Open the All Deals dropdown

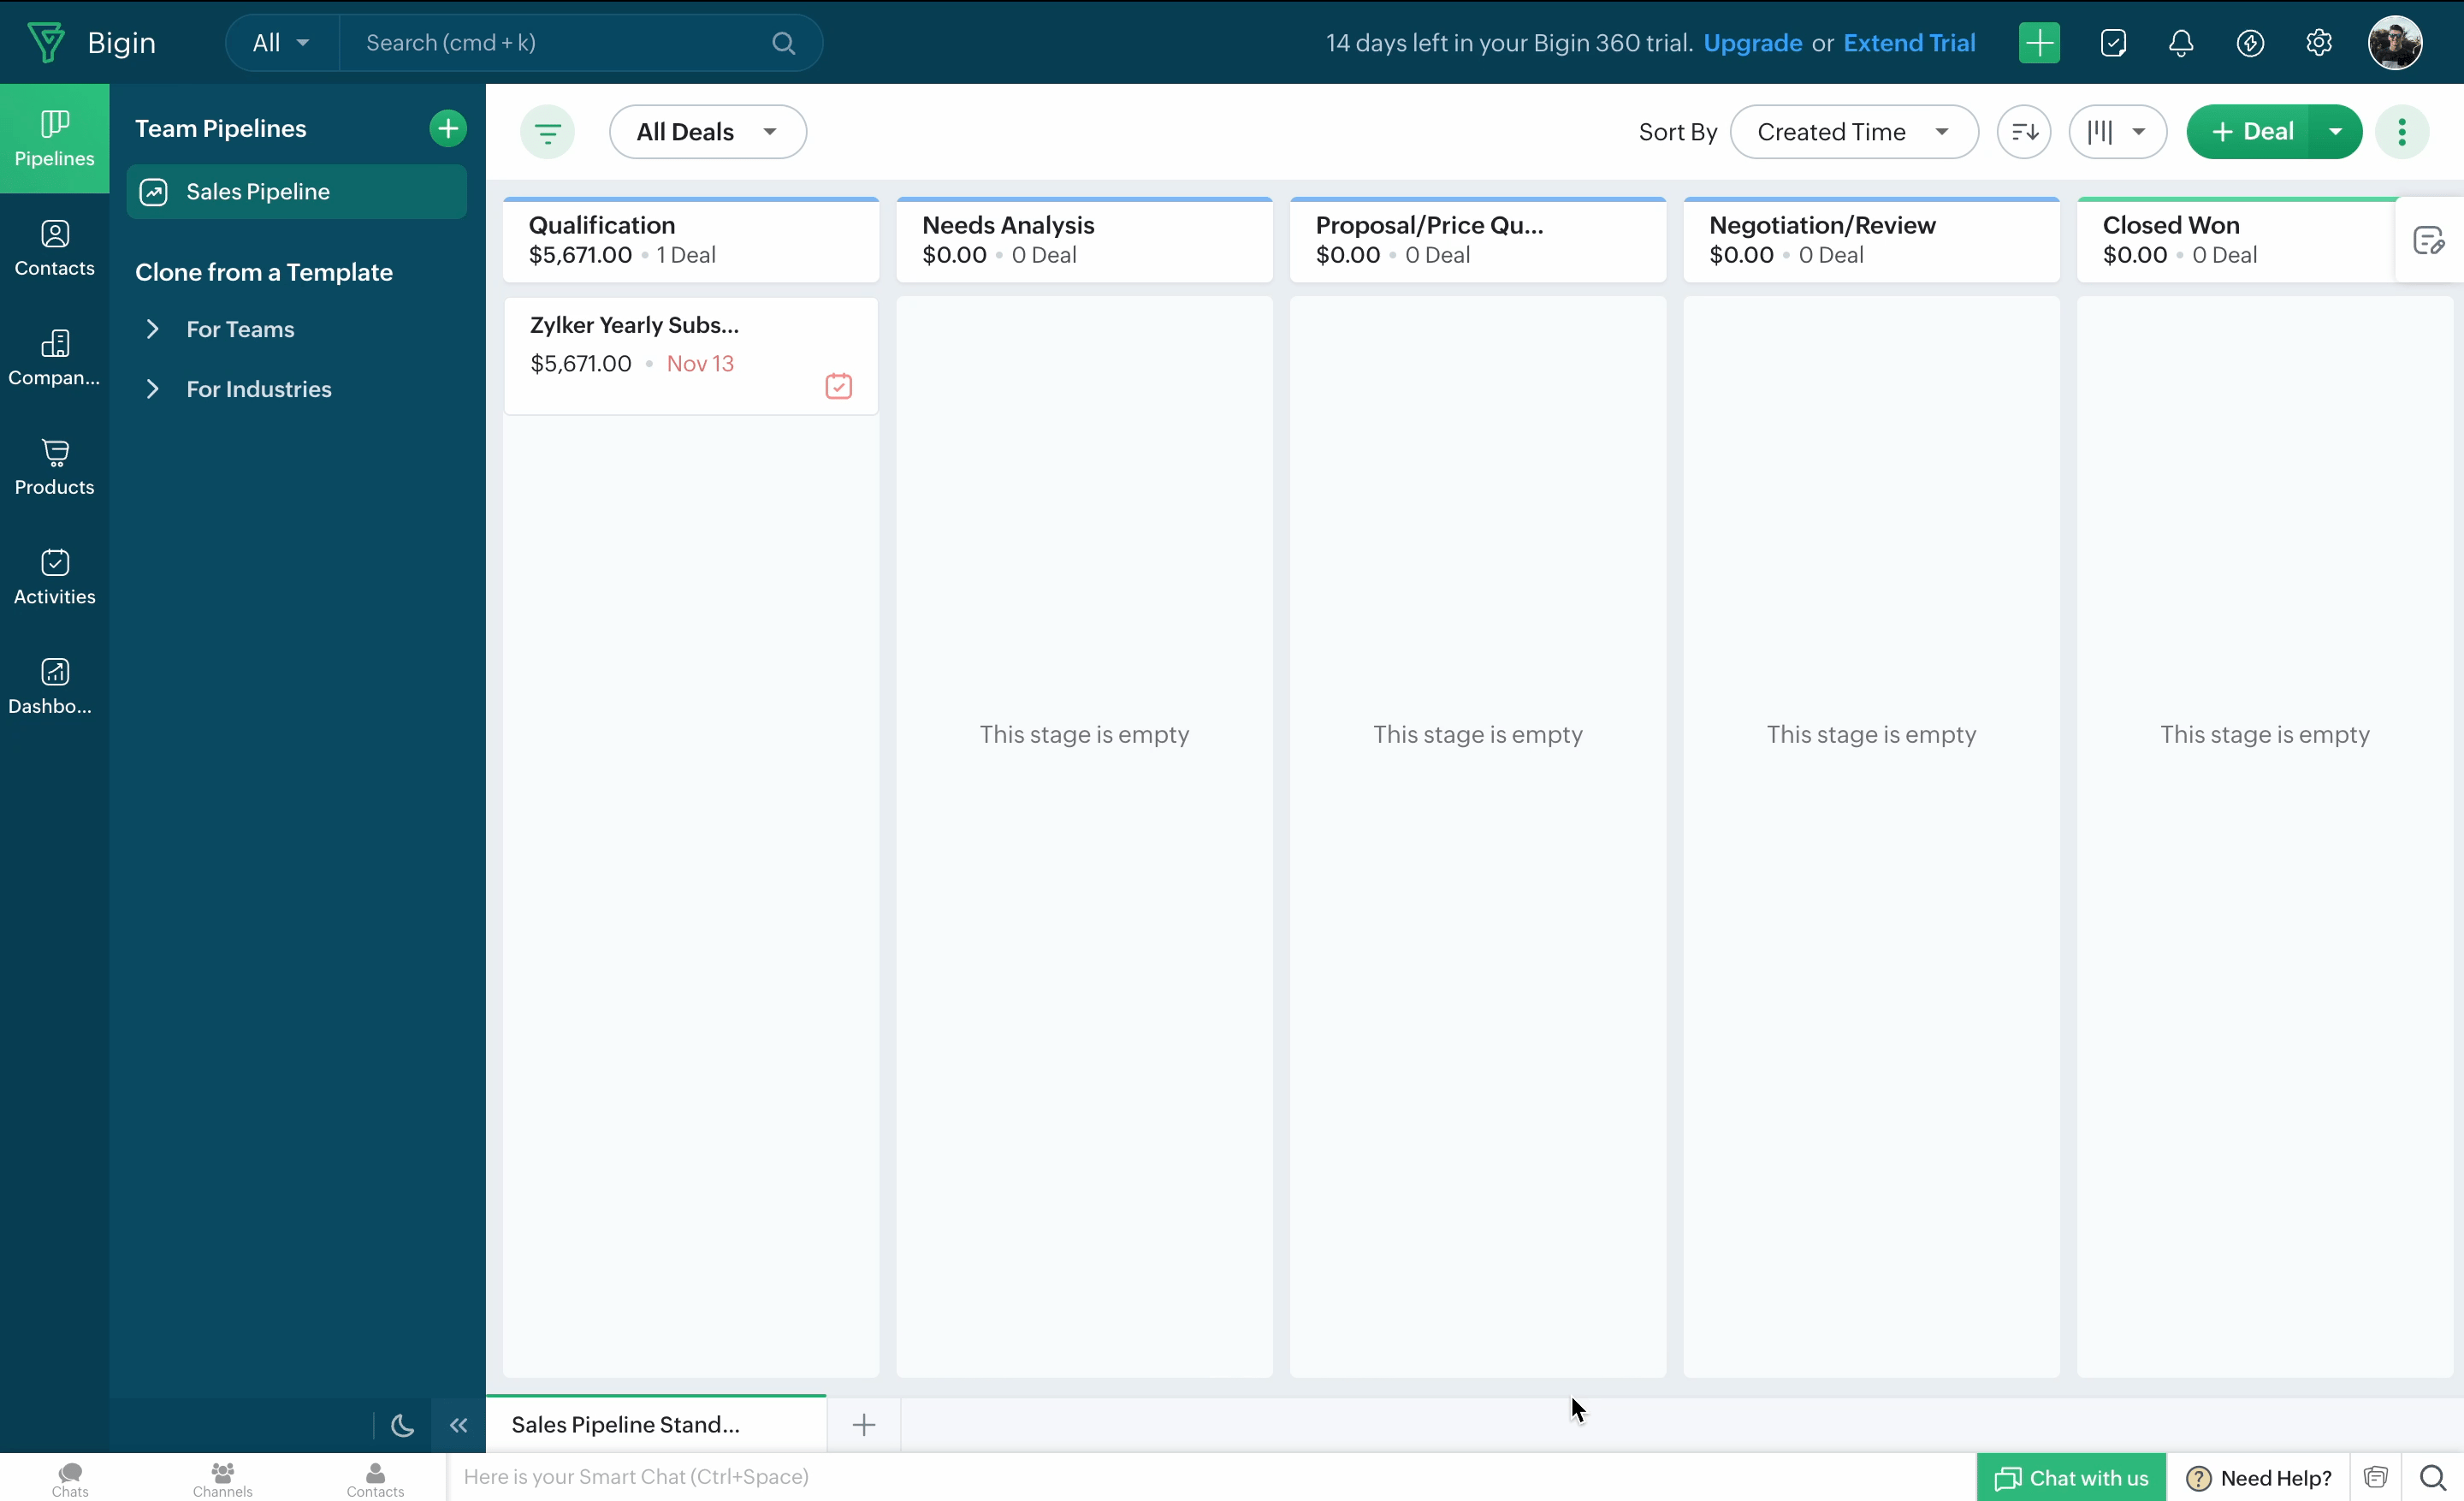pyautogui.click(x=707, y=132)
